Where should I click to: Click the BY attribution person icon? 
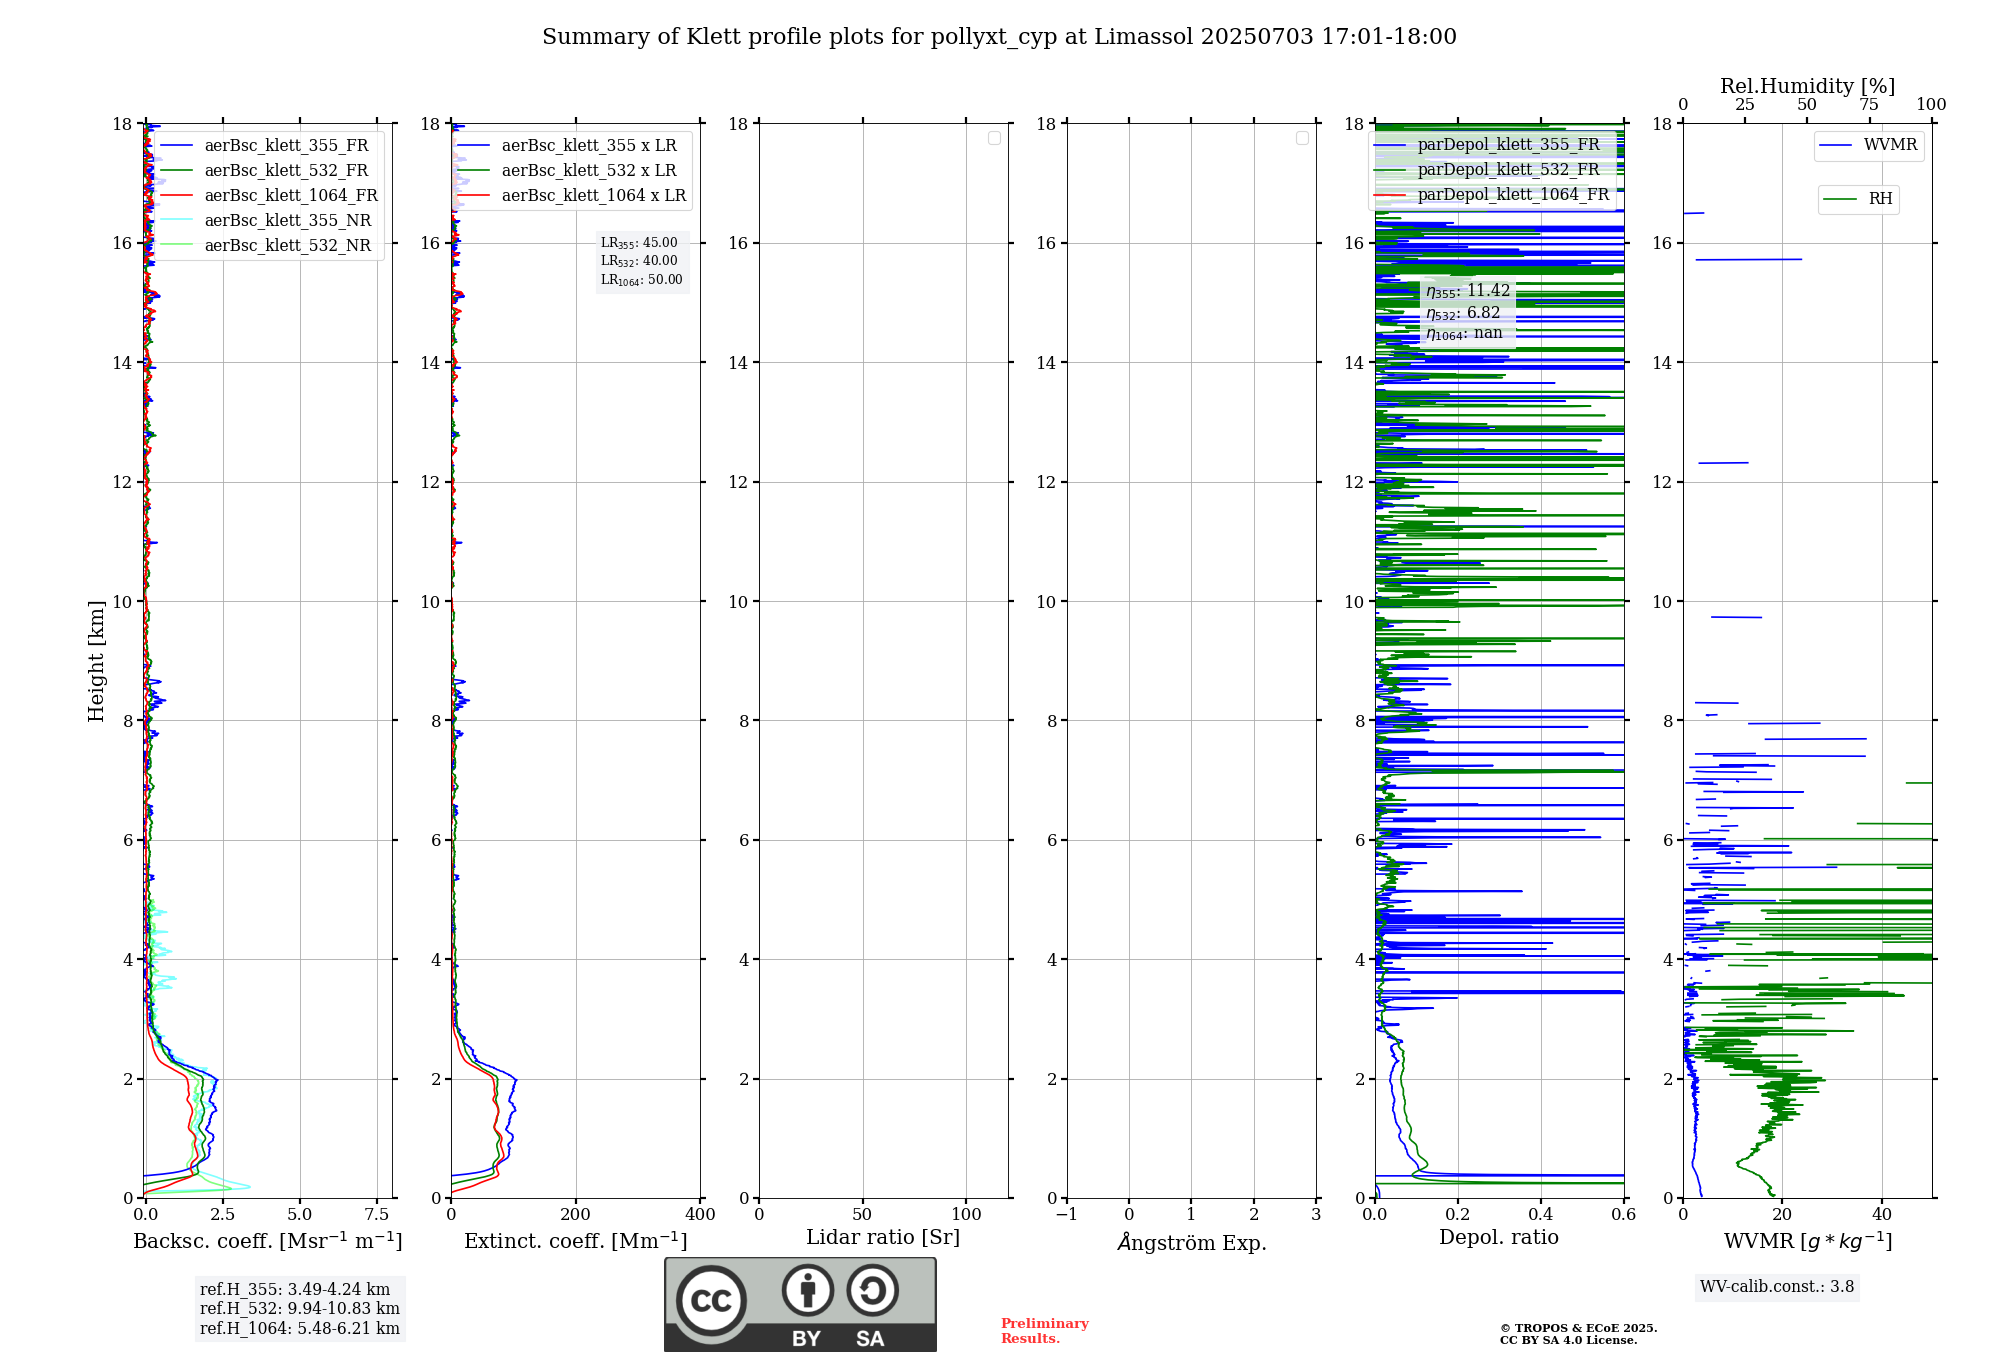point(808,1290)
